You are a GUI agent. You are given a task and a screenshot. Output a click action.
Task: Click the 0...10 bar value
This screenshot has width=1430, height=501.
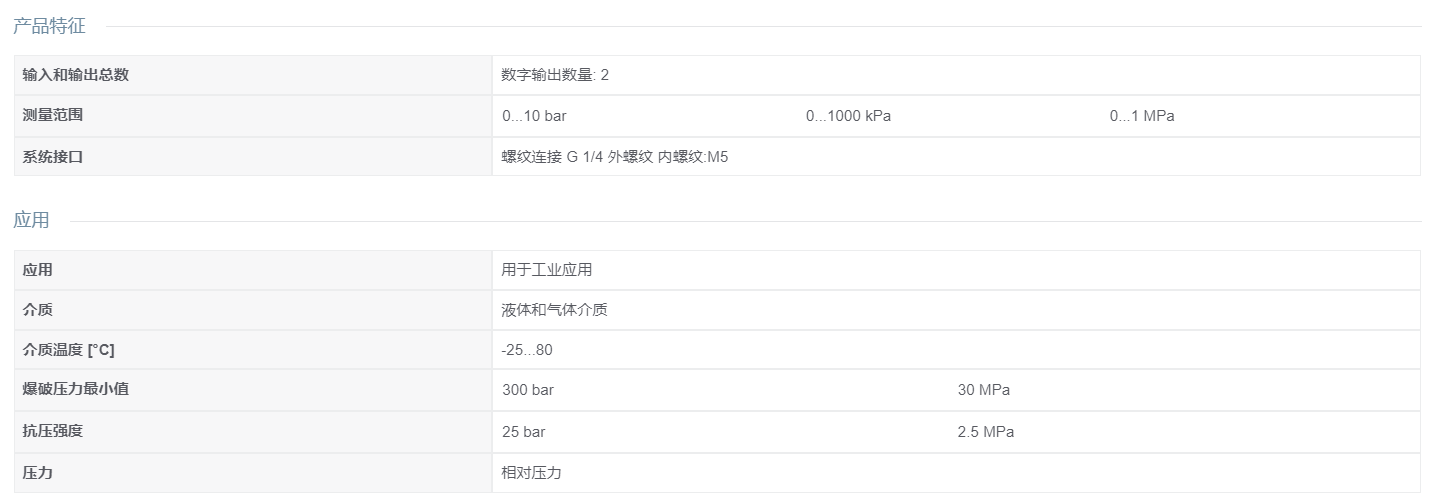[534, 116]
